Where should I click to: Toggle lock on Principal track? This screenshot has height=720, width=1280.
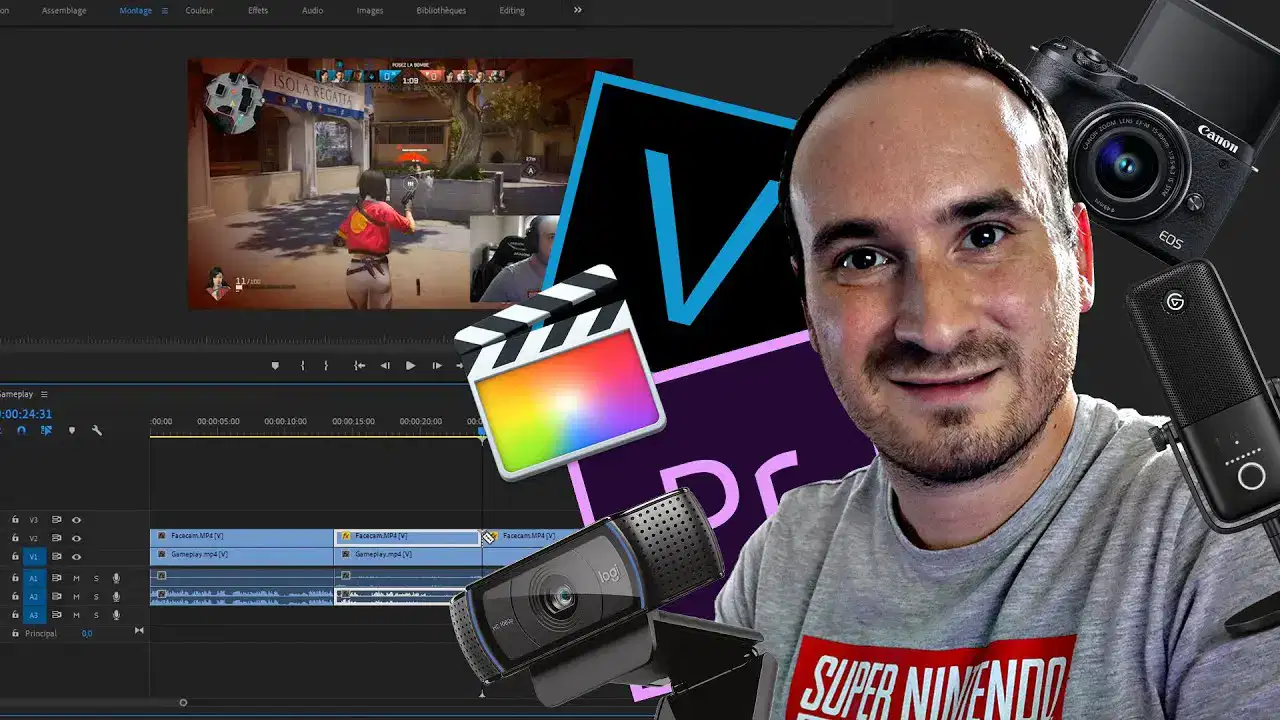point(15,633)
